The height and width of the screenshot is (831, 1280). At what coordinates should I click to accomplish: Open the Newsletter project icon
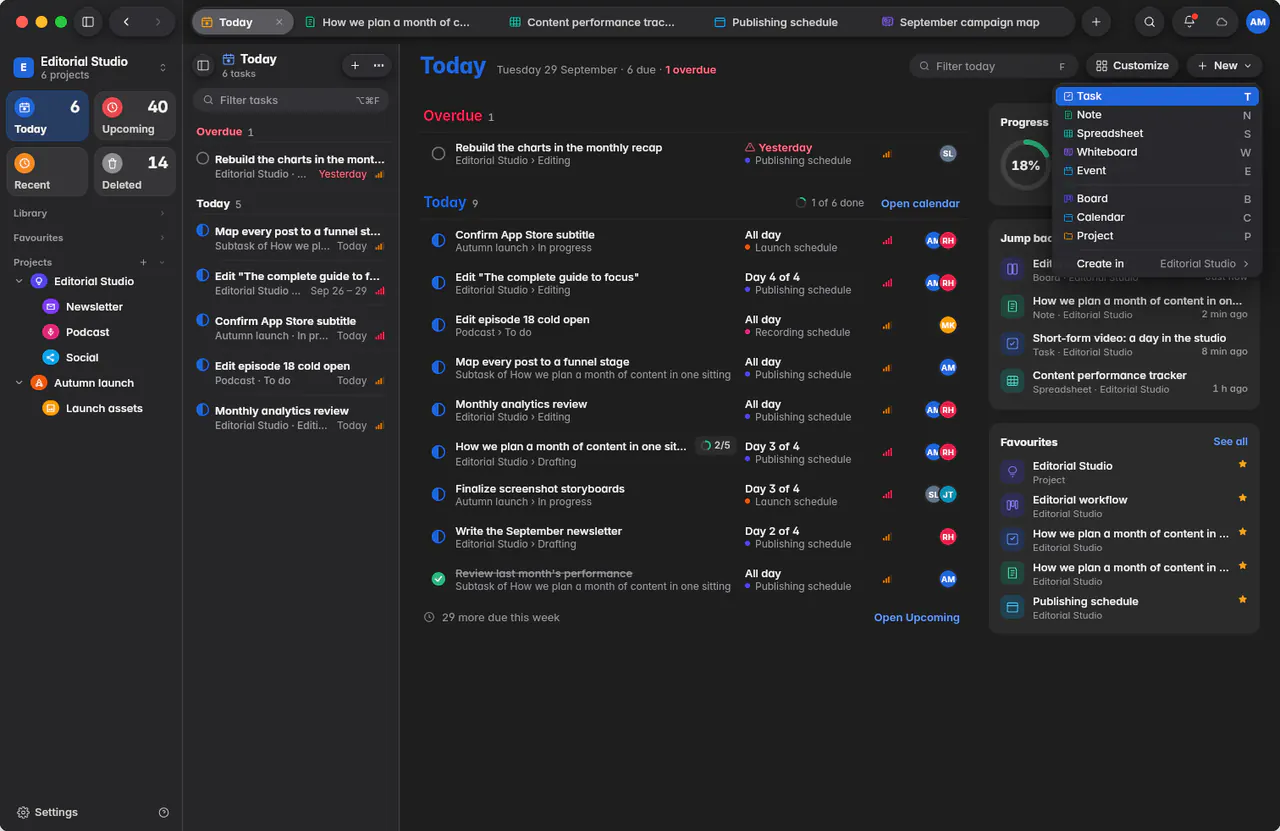(50, 307)
